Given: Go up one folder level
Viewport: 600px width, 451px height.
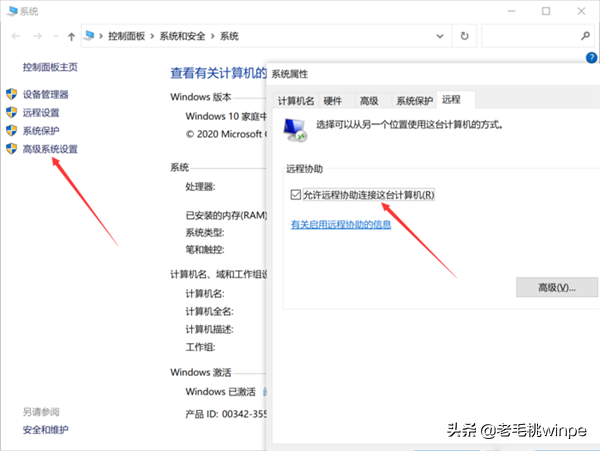Looking at the screenshot, I should pyautogui.click(x=71, y=36).
